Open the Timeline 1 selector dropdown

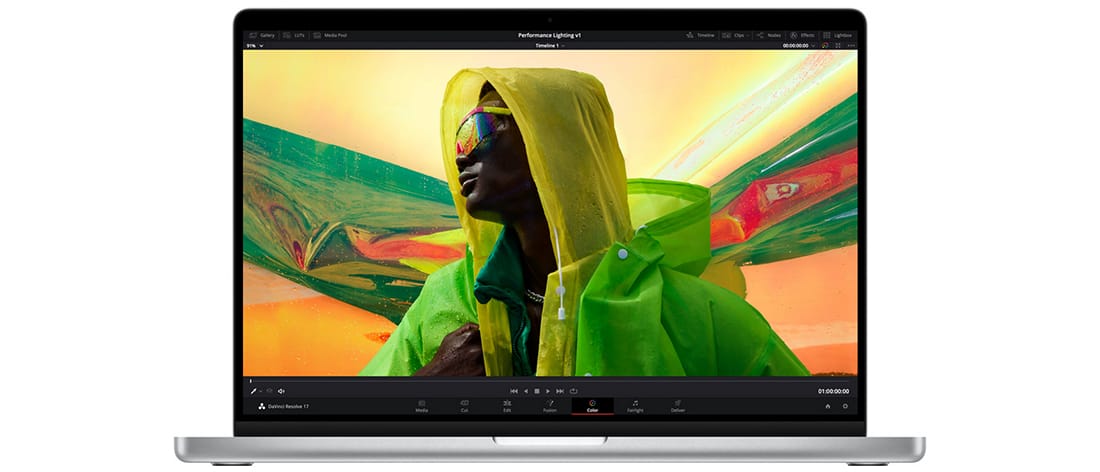point(550,46)
